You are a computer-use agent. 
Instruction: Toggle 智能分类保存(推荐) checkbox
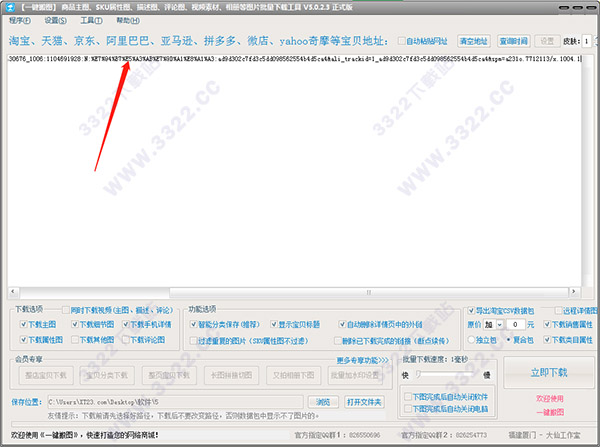[x=194, y=325]
